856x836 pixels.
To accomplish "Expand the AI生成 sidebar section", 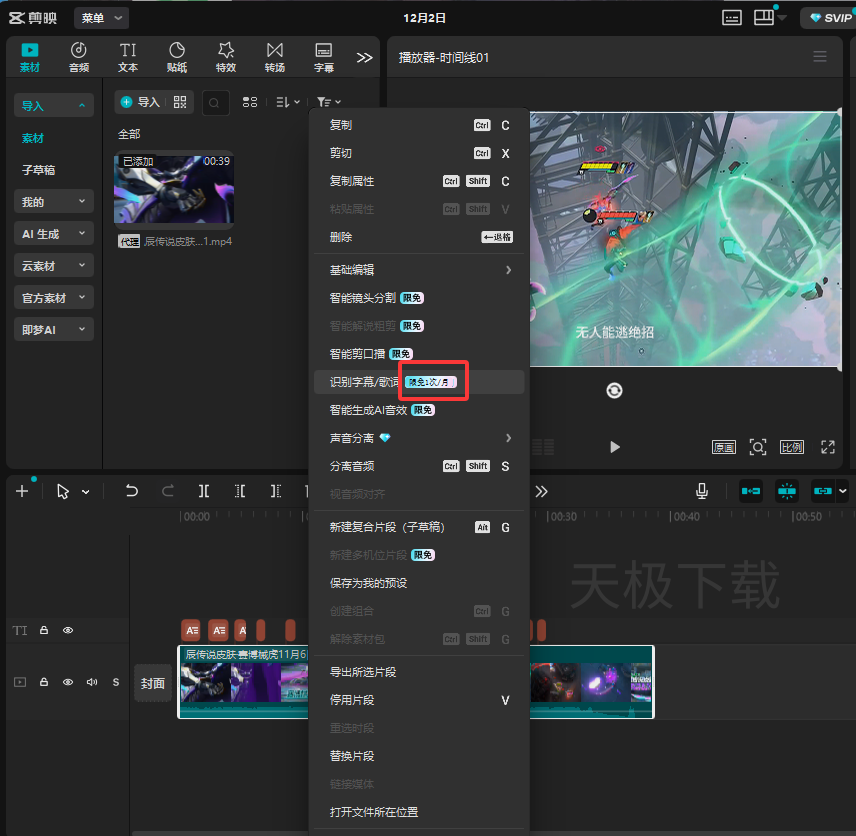I will pyautogui.click(x=54, y=234).
